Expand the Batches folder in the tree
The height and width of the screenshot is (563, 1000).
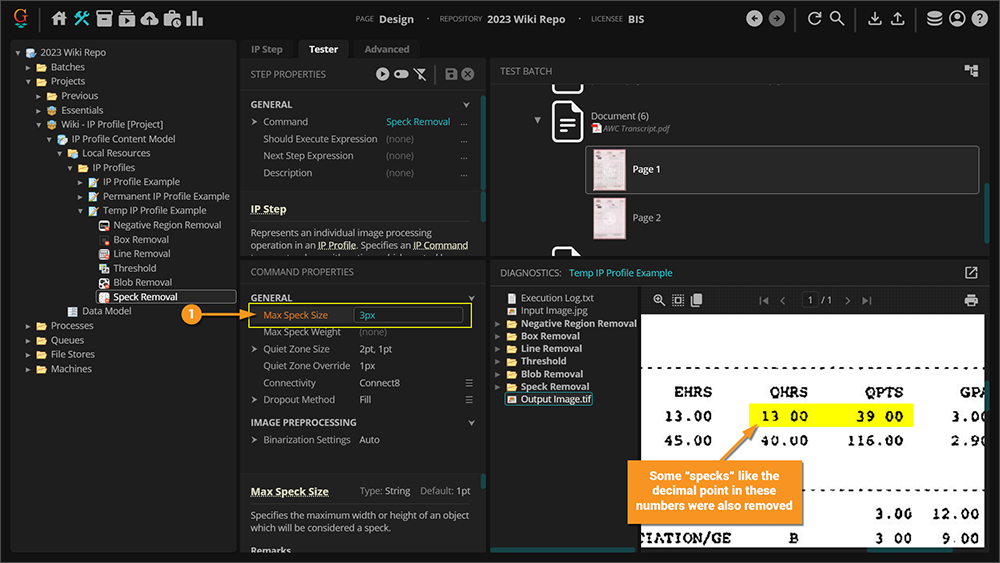point(29,67)
